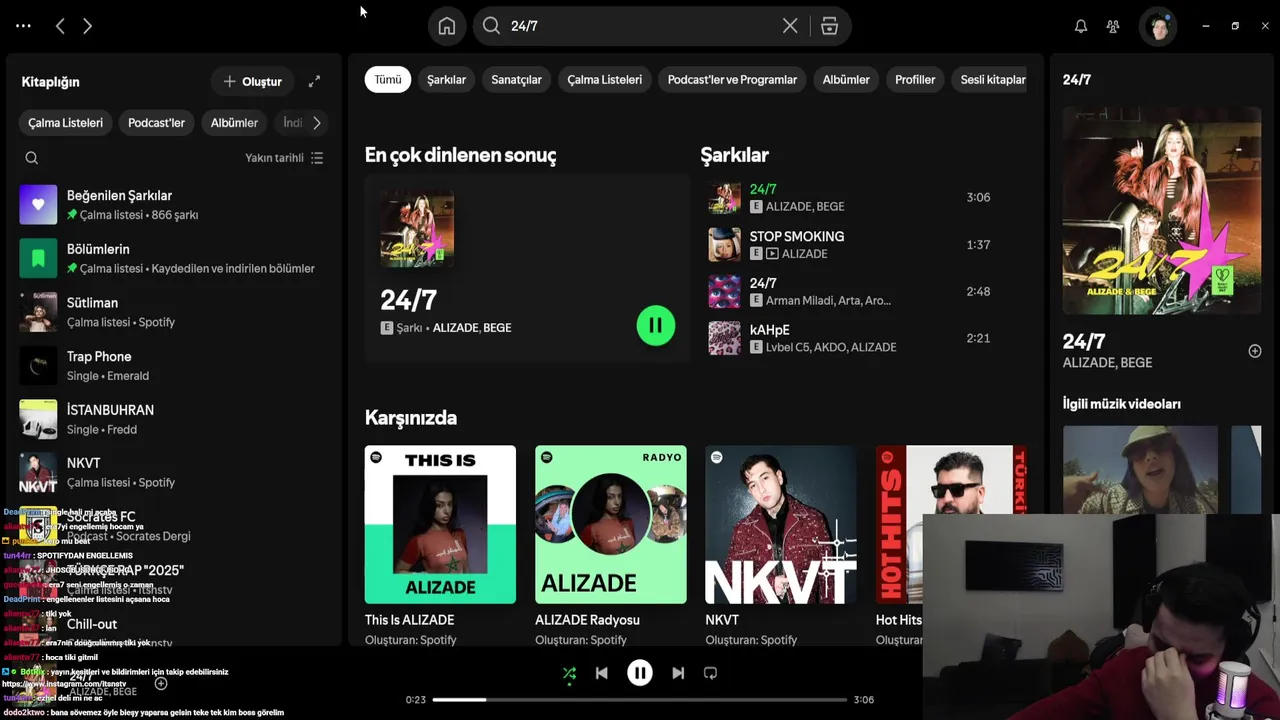1280x720 pixels.
Task: Go forward with the right arrow
Action: pyautogui.click(x=87, y=26)
